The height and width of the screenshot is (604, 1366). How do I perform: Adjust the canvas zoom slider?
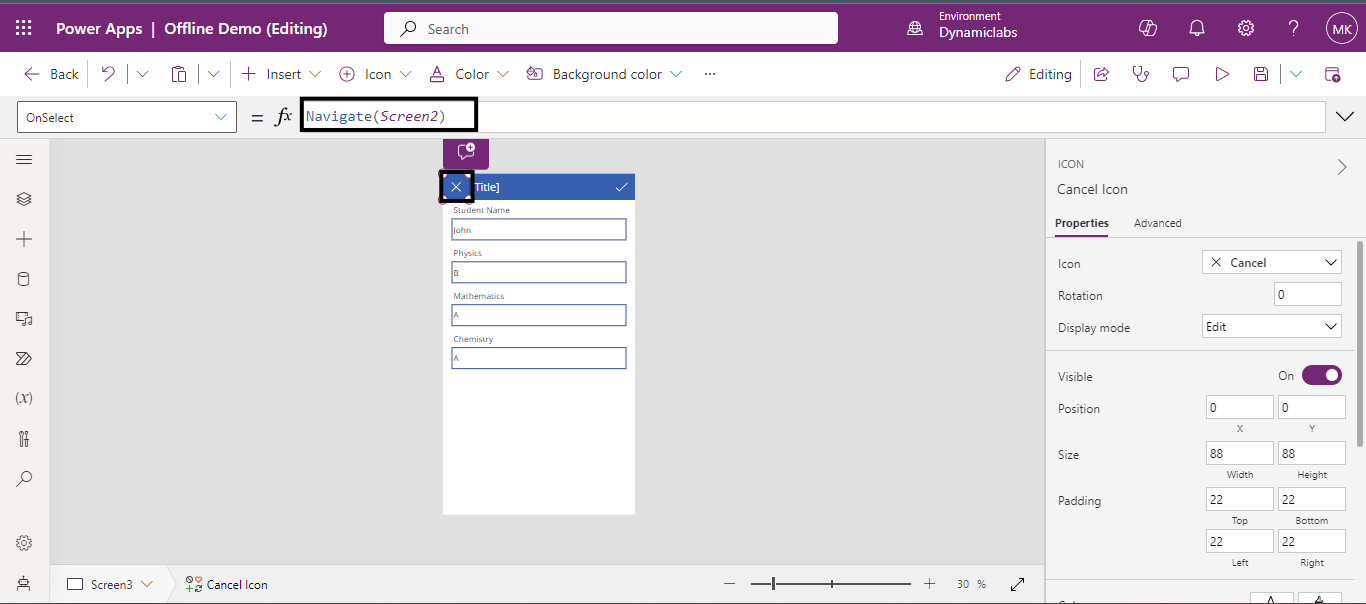tap(774, 584)
